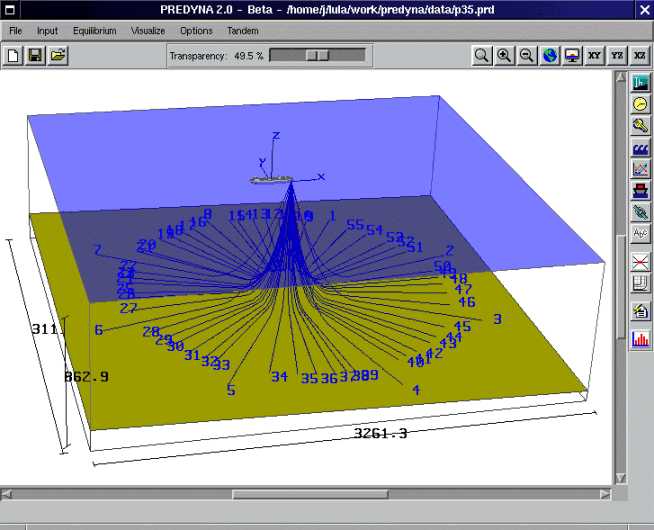Save the file with the floppy disk icon

point(35,55)
